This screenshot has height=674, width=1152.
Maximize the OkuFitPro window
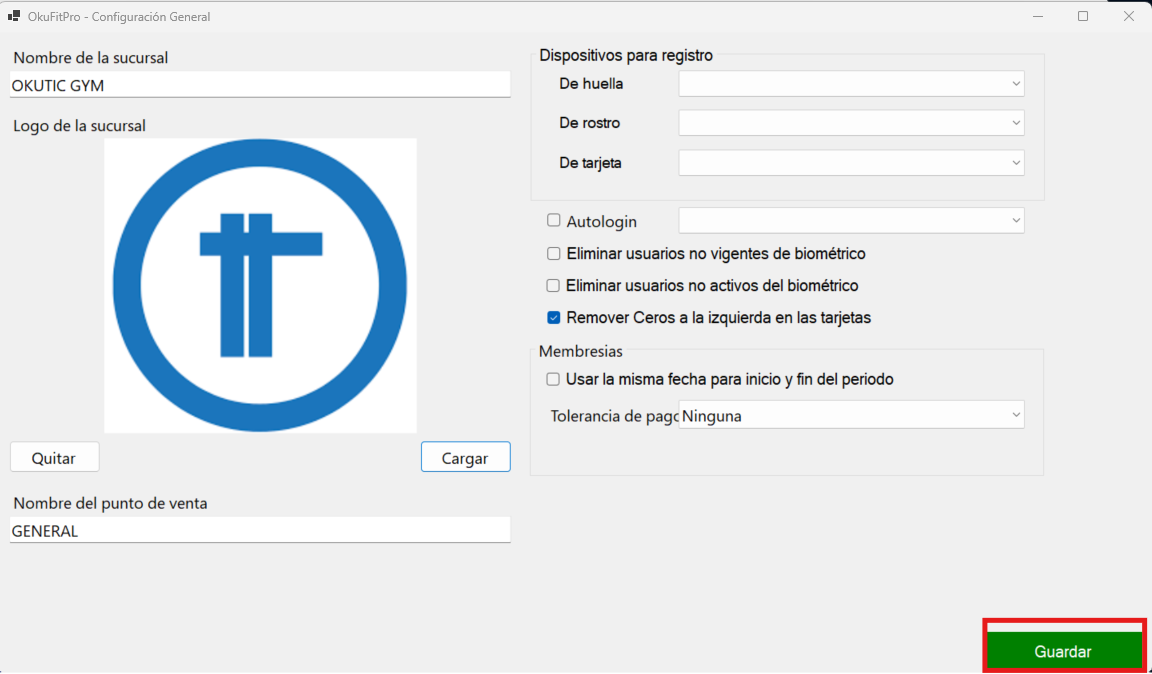1083,16
